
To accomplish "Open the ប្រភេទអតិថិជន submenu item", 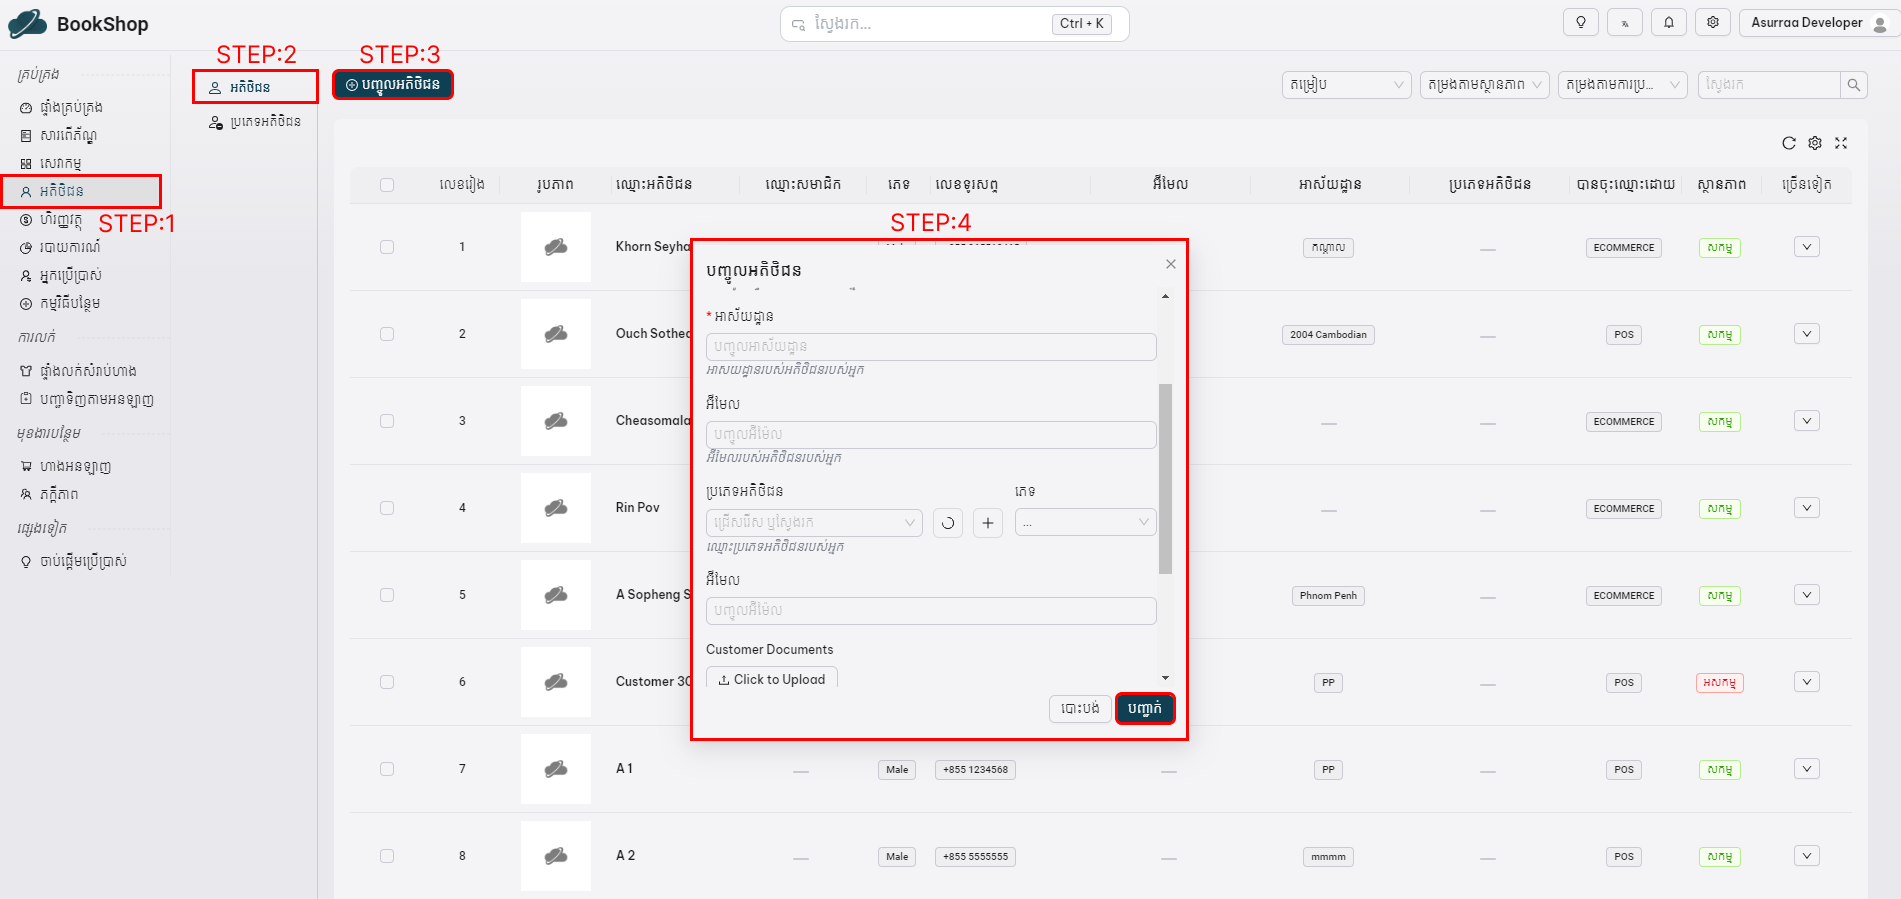I will coord(255,122).
